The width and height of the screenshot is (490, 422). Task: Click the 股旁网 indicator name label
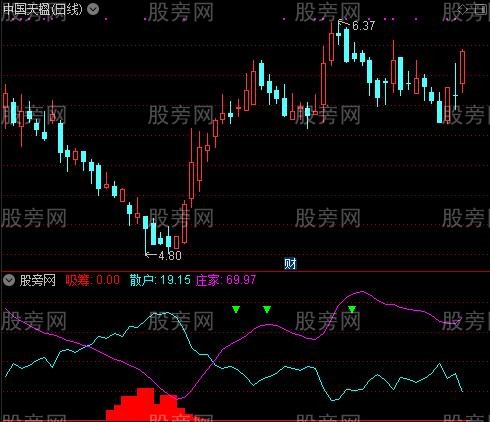38,280
